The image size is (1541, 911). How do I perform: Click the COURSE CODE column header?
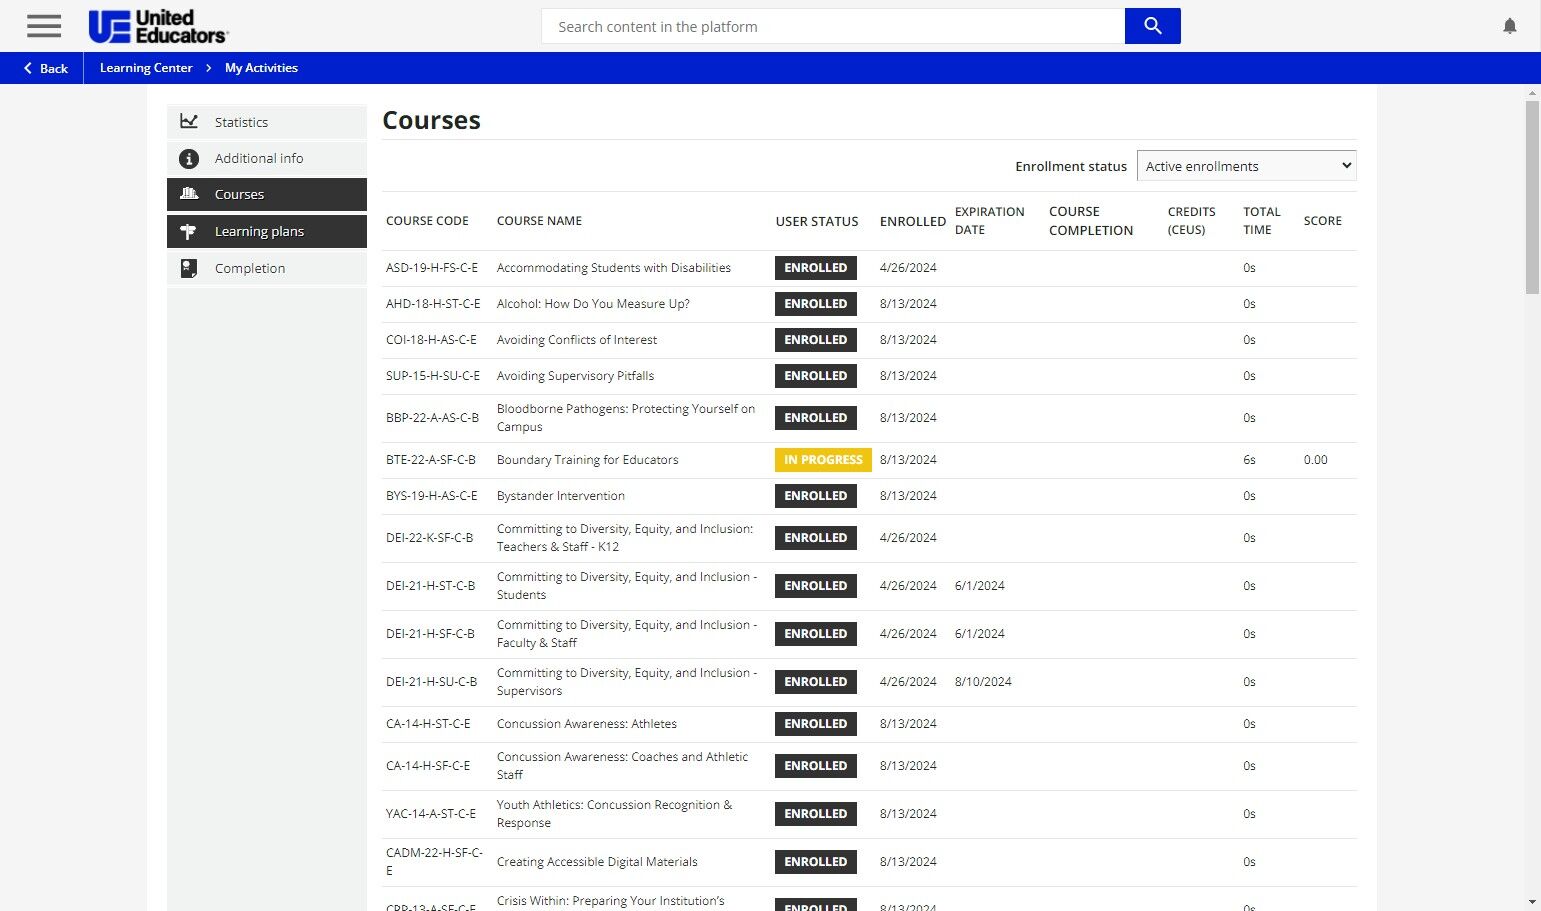click(x=427, y=221)
